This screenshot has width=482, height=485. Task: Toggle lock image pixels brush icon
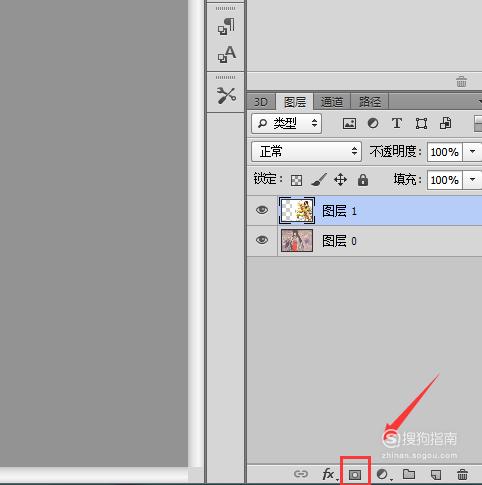(x=319, y=180)
